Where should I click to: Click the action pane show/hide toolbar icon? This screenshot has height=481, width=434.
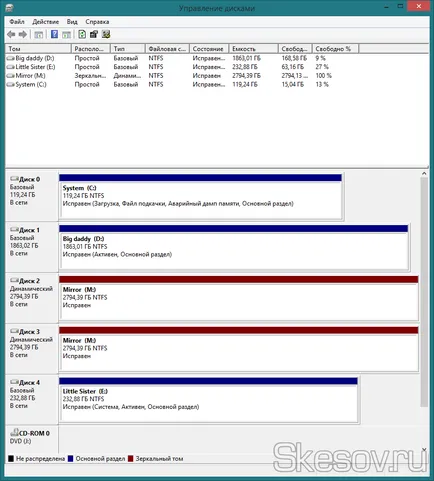(x=66, y=34)
